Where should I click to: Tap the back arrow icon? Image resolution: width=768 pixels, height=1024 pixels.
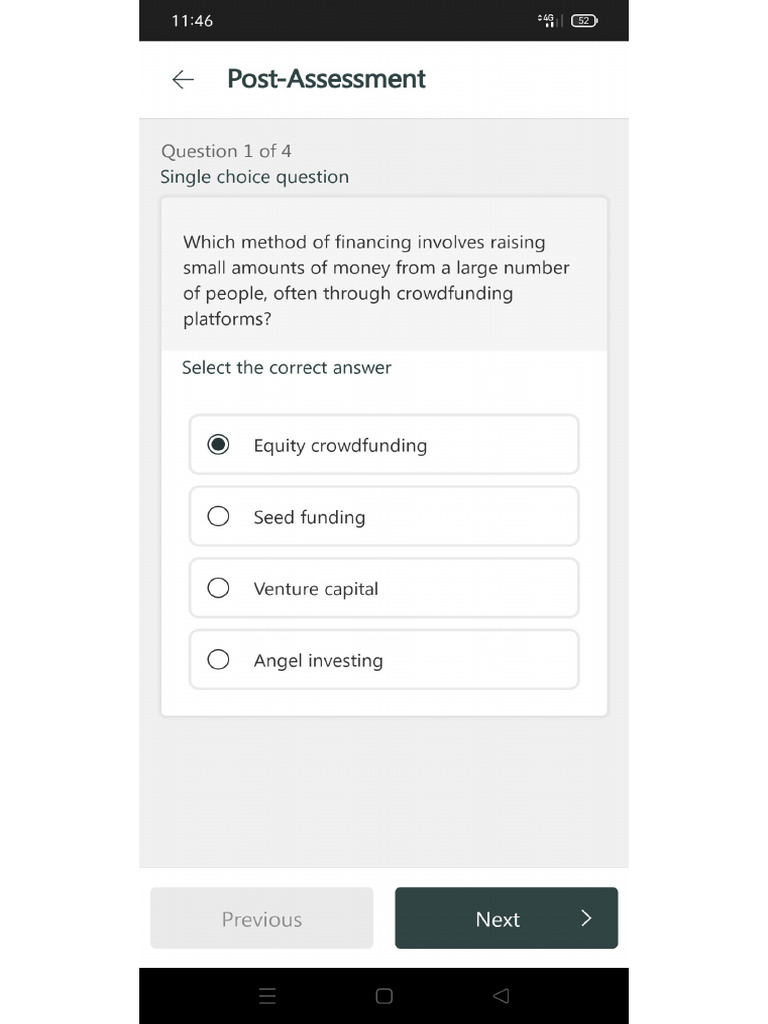(183, 80)
